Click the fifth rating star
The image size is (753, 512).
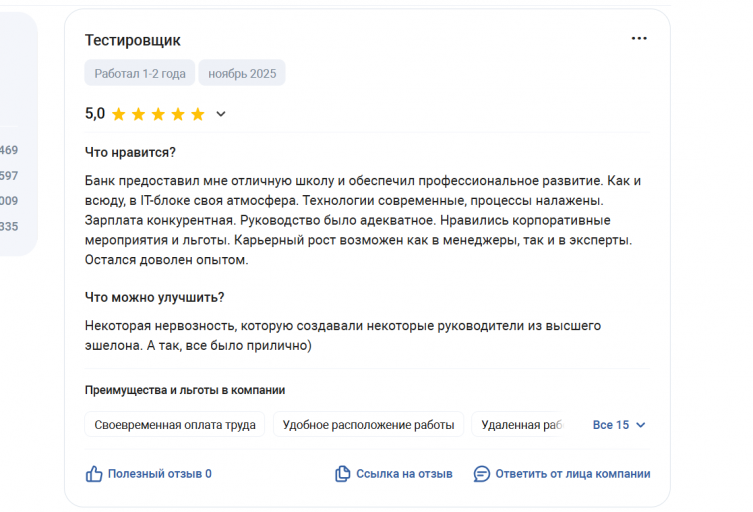(x=198, y=114)
